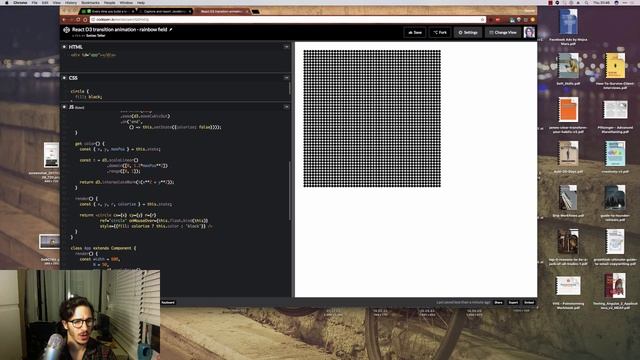Open the CSS panel settings gear

pyautogui.click(x=64, y=78)
